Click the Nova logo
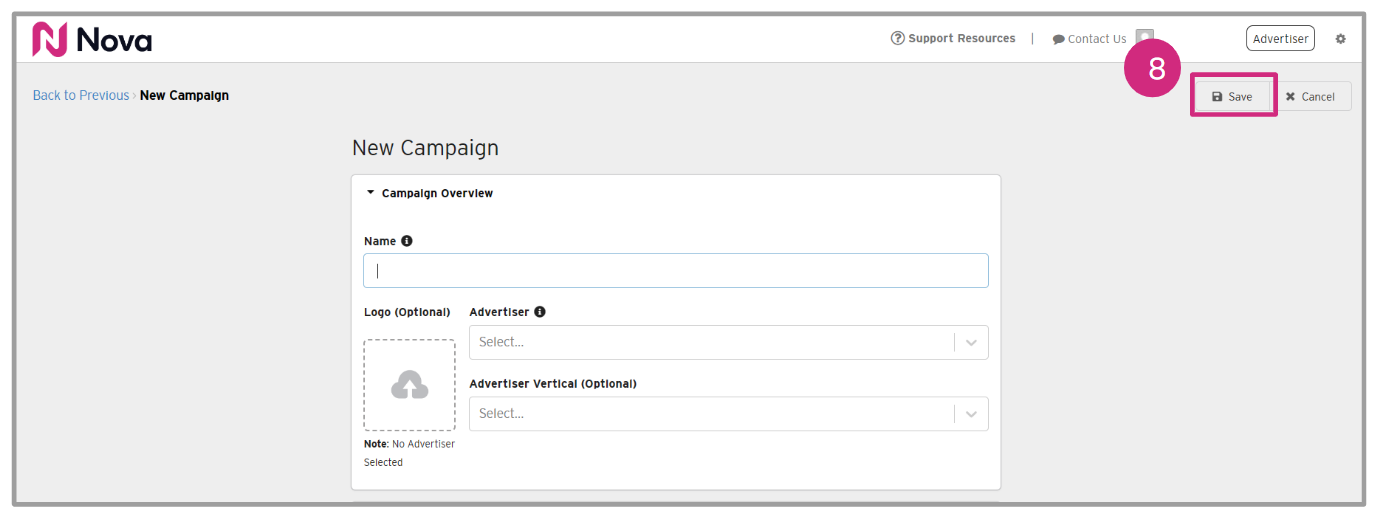The image size is (1381, 522). 92,40
